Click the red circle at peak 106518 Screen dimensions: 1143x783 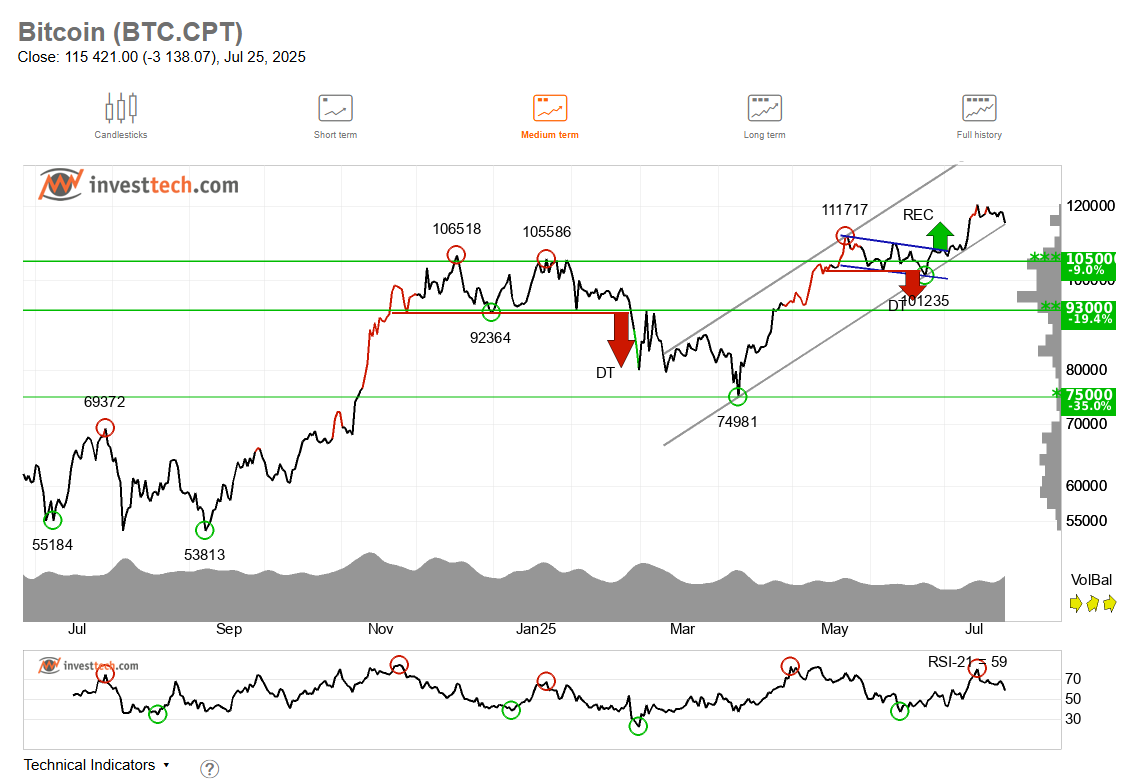pos(456,254)
